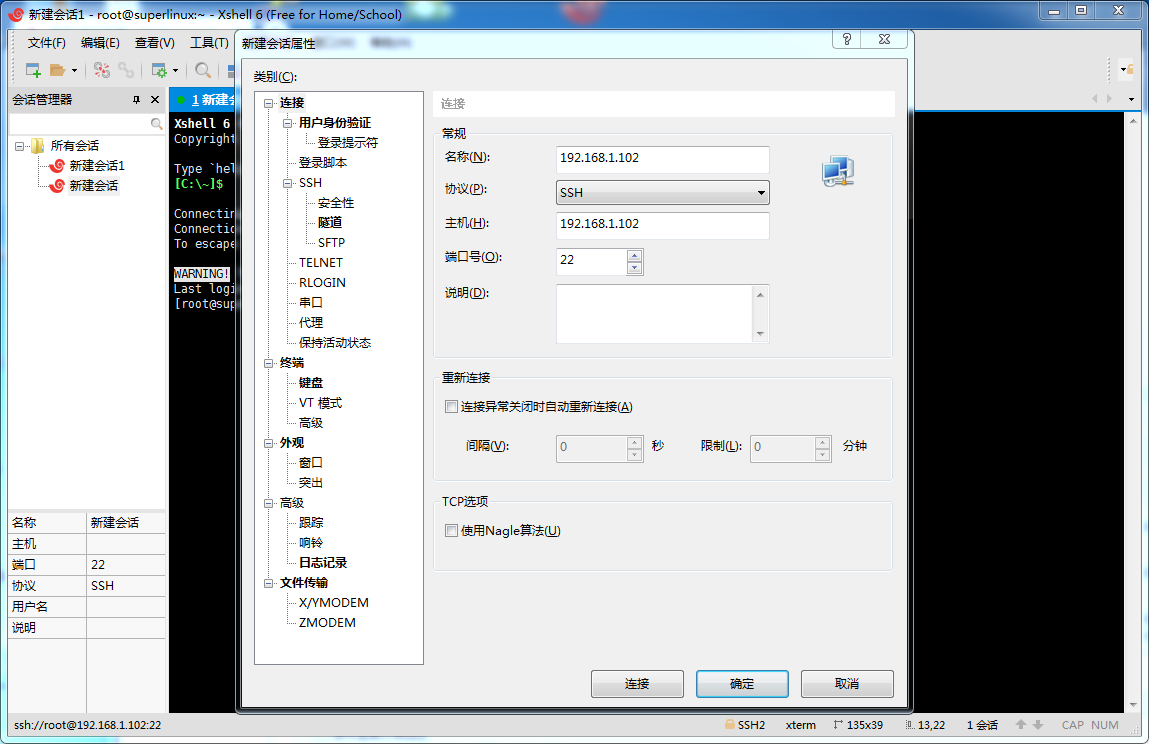The width and height of the screenshot is (1149, 744).
Task: Open the 文件(F) menu
Action: pos(46,43)
